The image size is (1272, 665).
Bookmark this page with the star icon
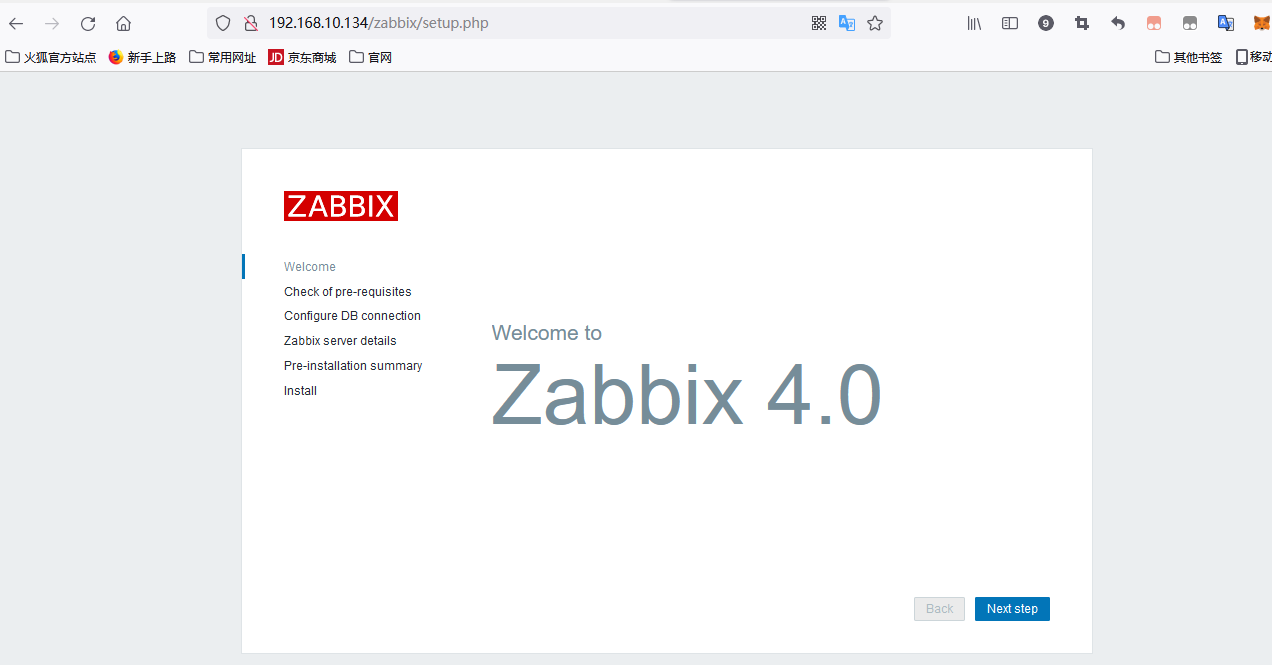875,23
